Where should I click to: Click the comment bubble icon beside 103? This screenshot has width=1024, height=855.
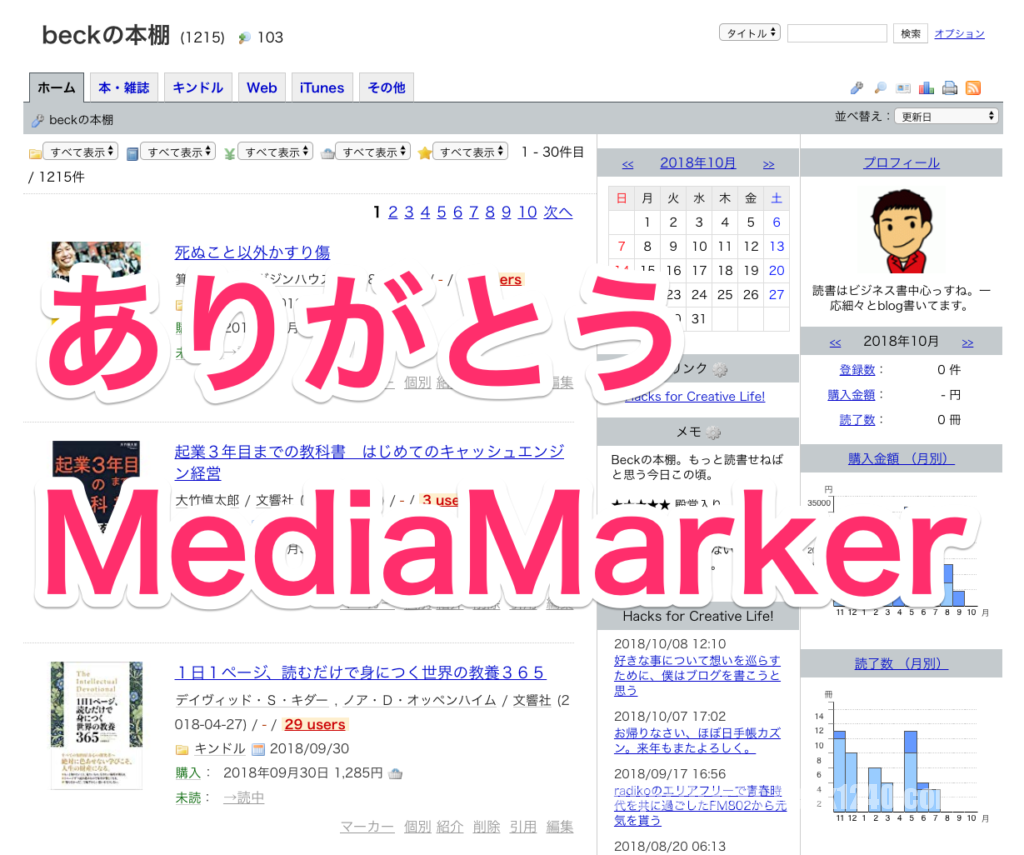pyautogui.click(x=244, y=38)
